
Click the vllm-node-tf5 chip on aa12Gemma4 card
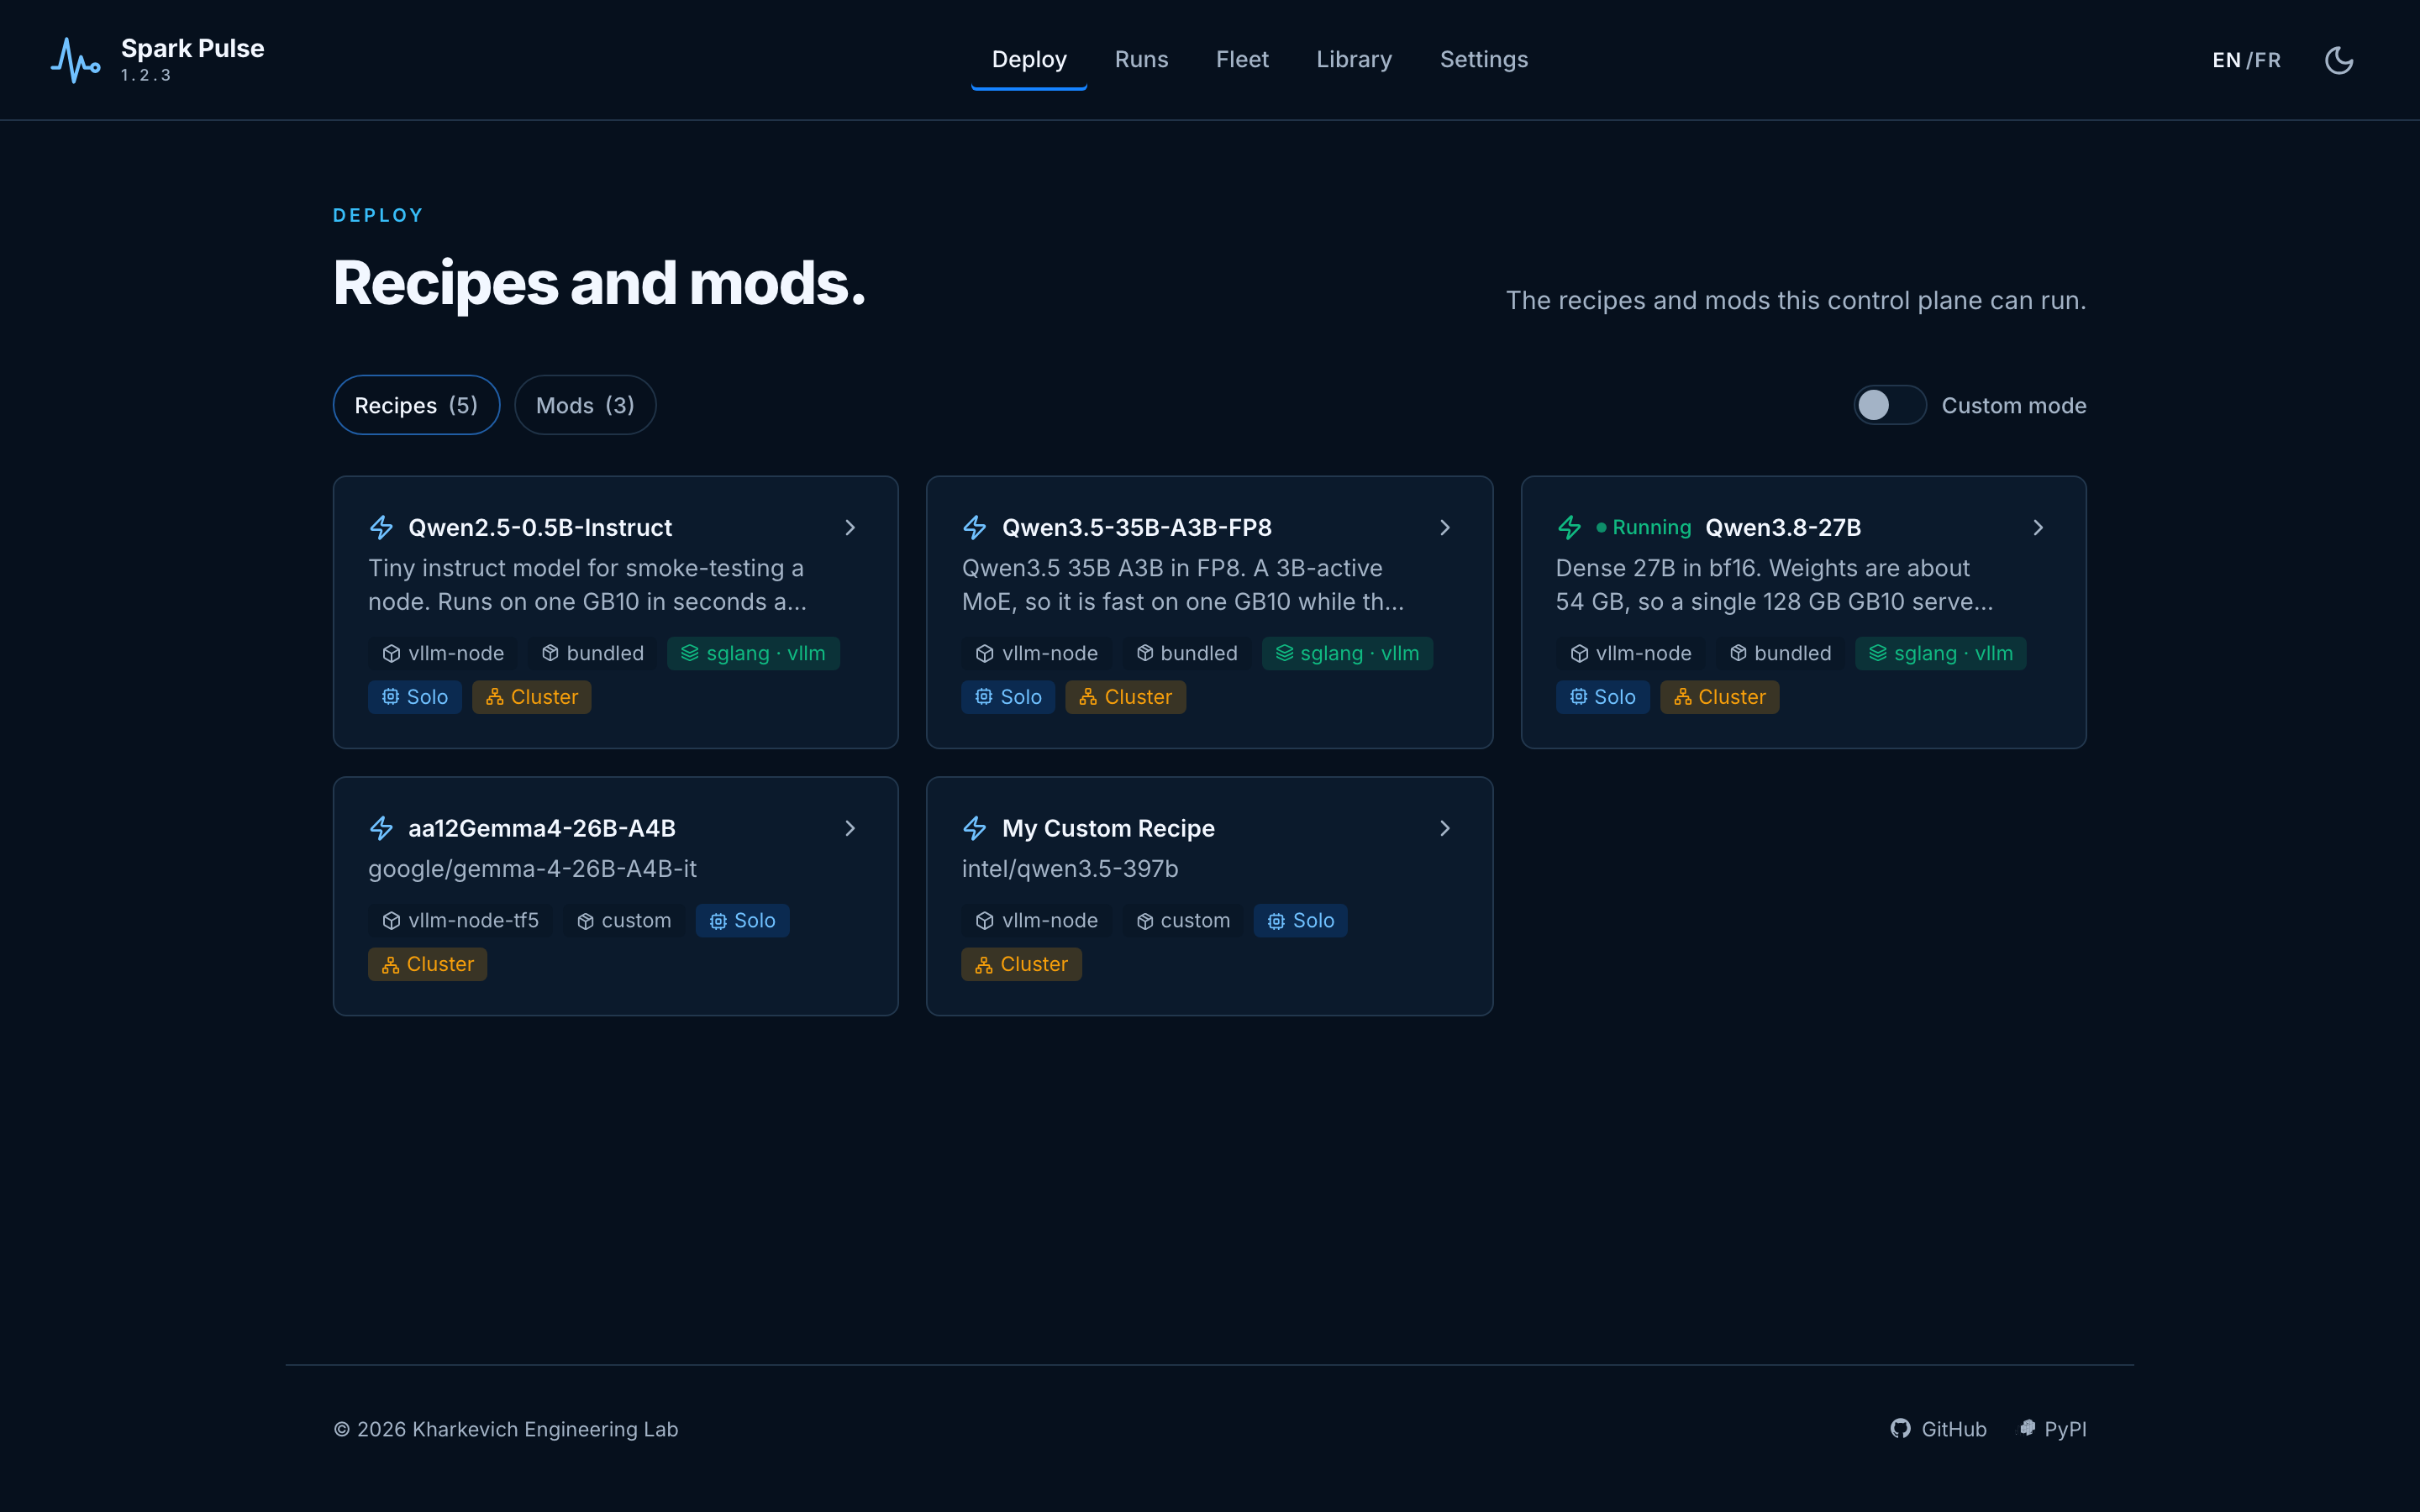click(x=461, y=920)
